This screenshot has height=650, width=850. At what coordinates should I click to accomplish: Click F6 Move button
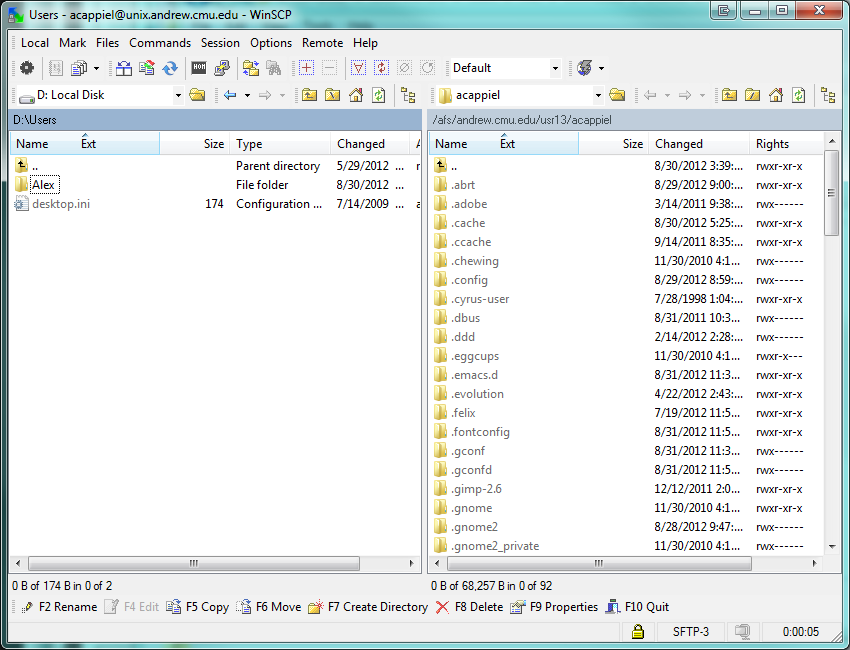269,607
